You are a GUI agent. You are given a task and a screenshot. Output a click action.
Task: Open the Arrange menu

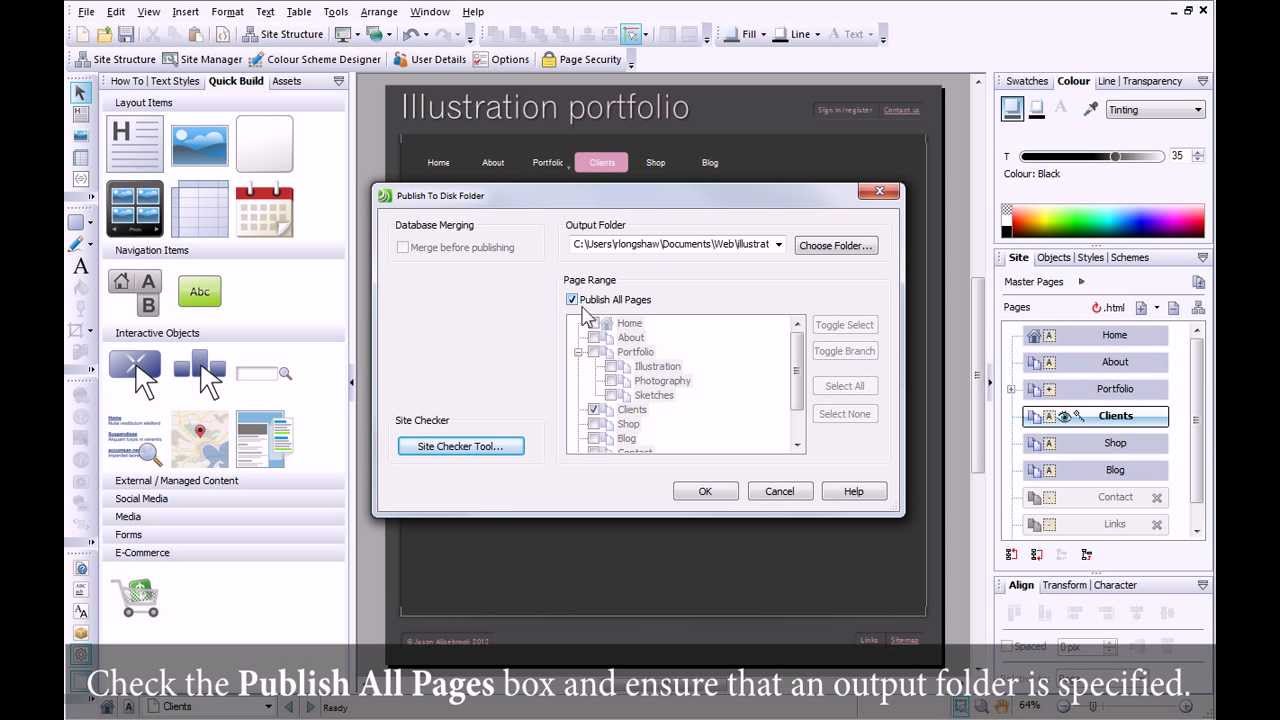(379, 12)
